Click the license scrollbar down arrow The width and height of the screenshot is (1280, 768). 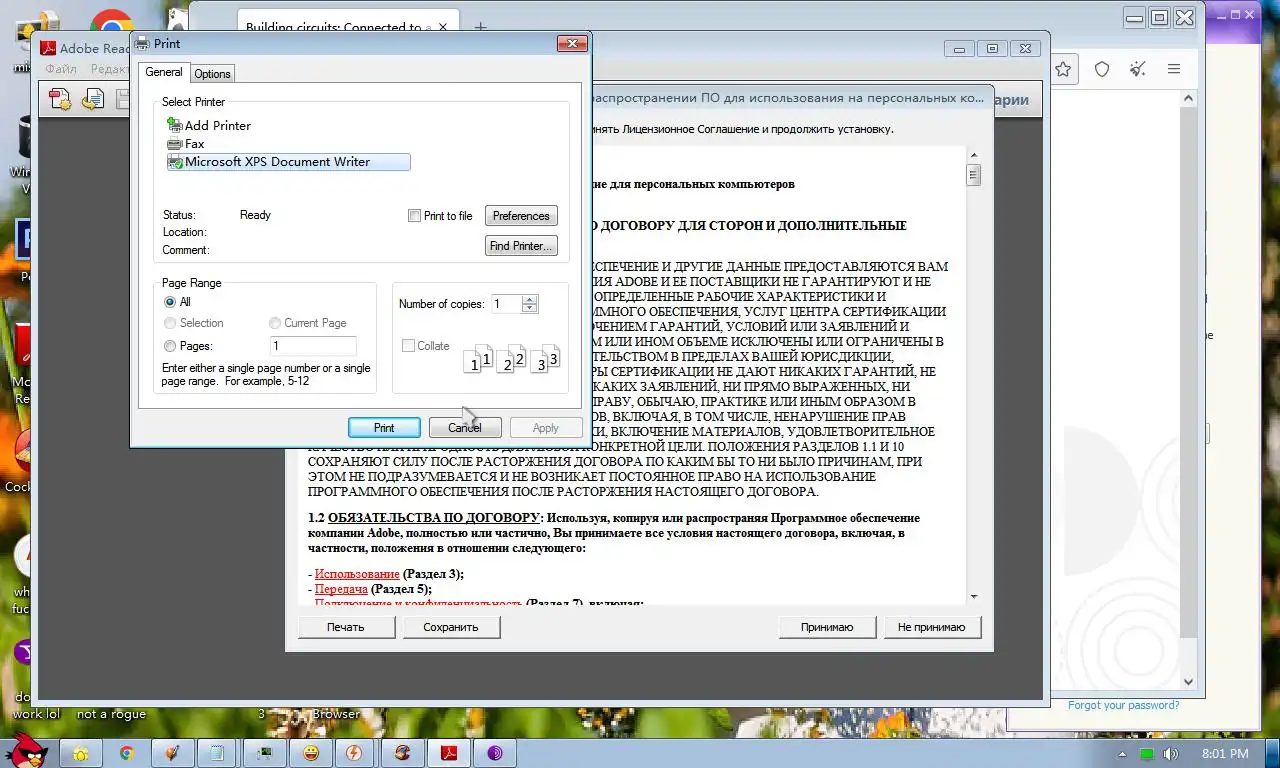click(x=973, y=596)
